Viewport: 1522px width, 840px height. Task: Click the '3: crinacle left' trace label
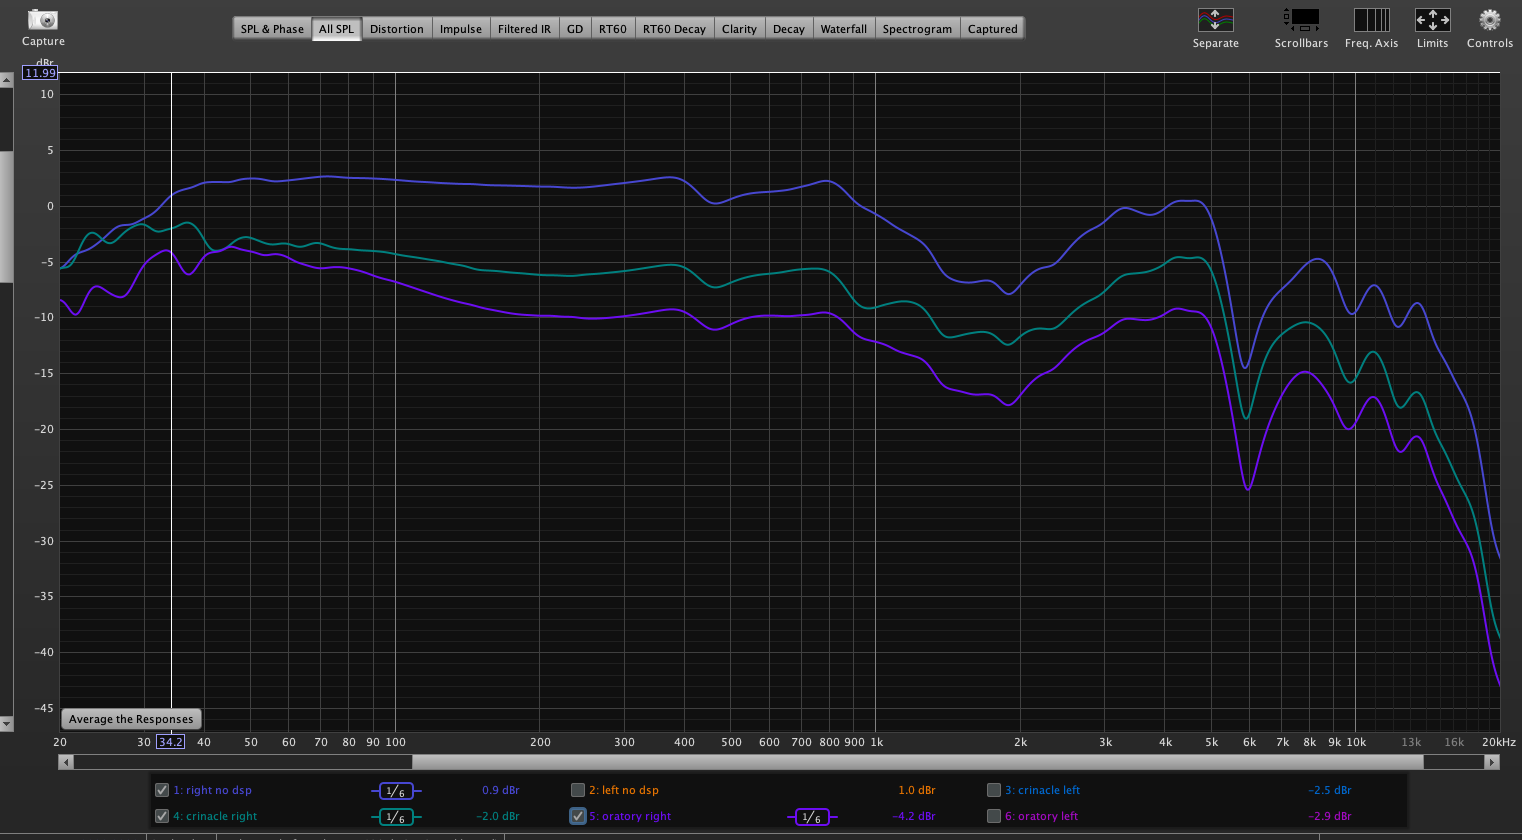pos(1042,790)
